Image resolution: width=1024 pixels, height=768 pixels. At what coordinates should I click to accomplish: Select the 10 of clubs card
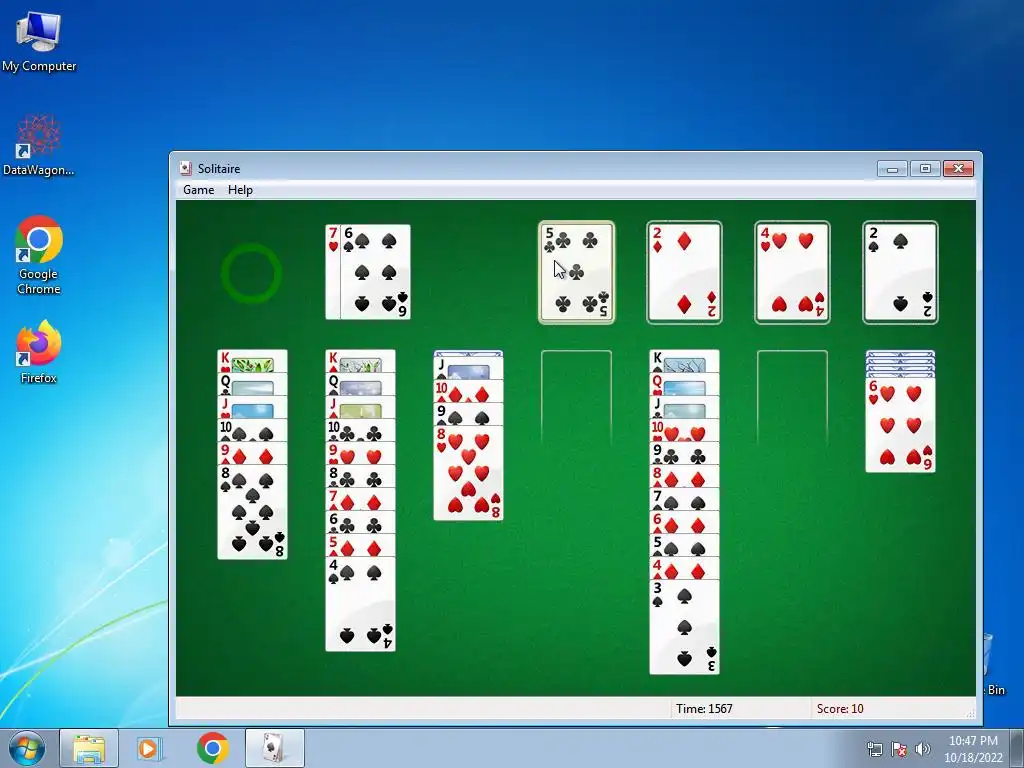360,430
